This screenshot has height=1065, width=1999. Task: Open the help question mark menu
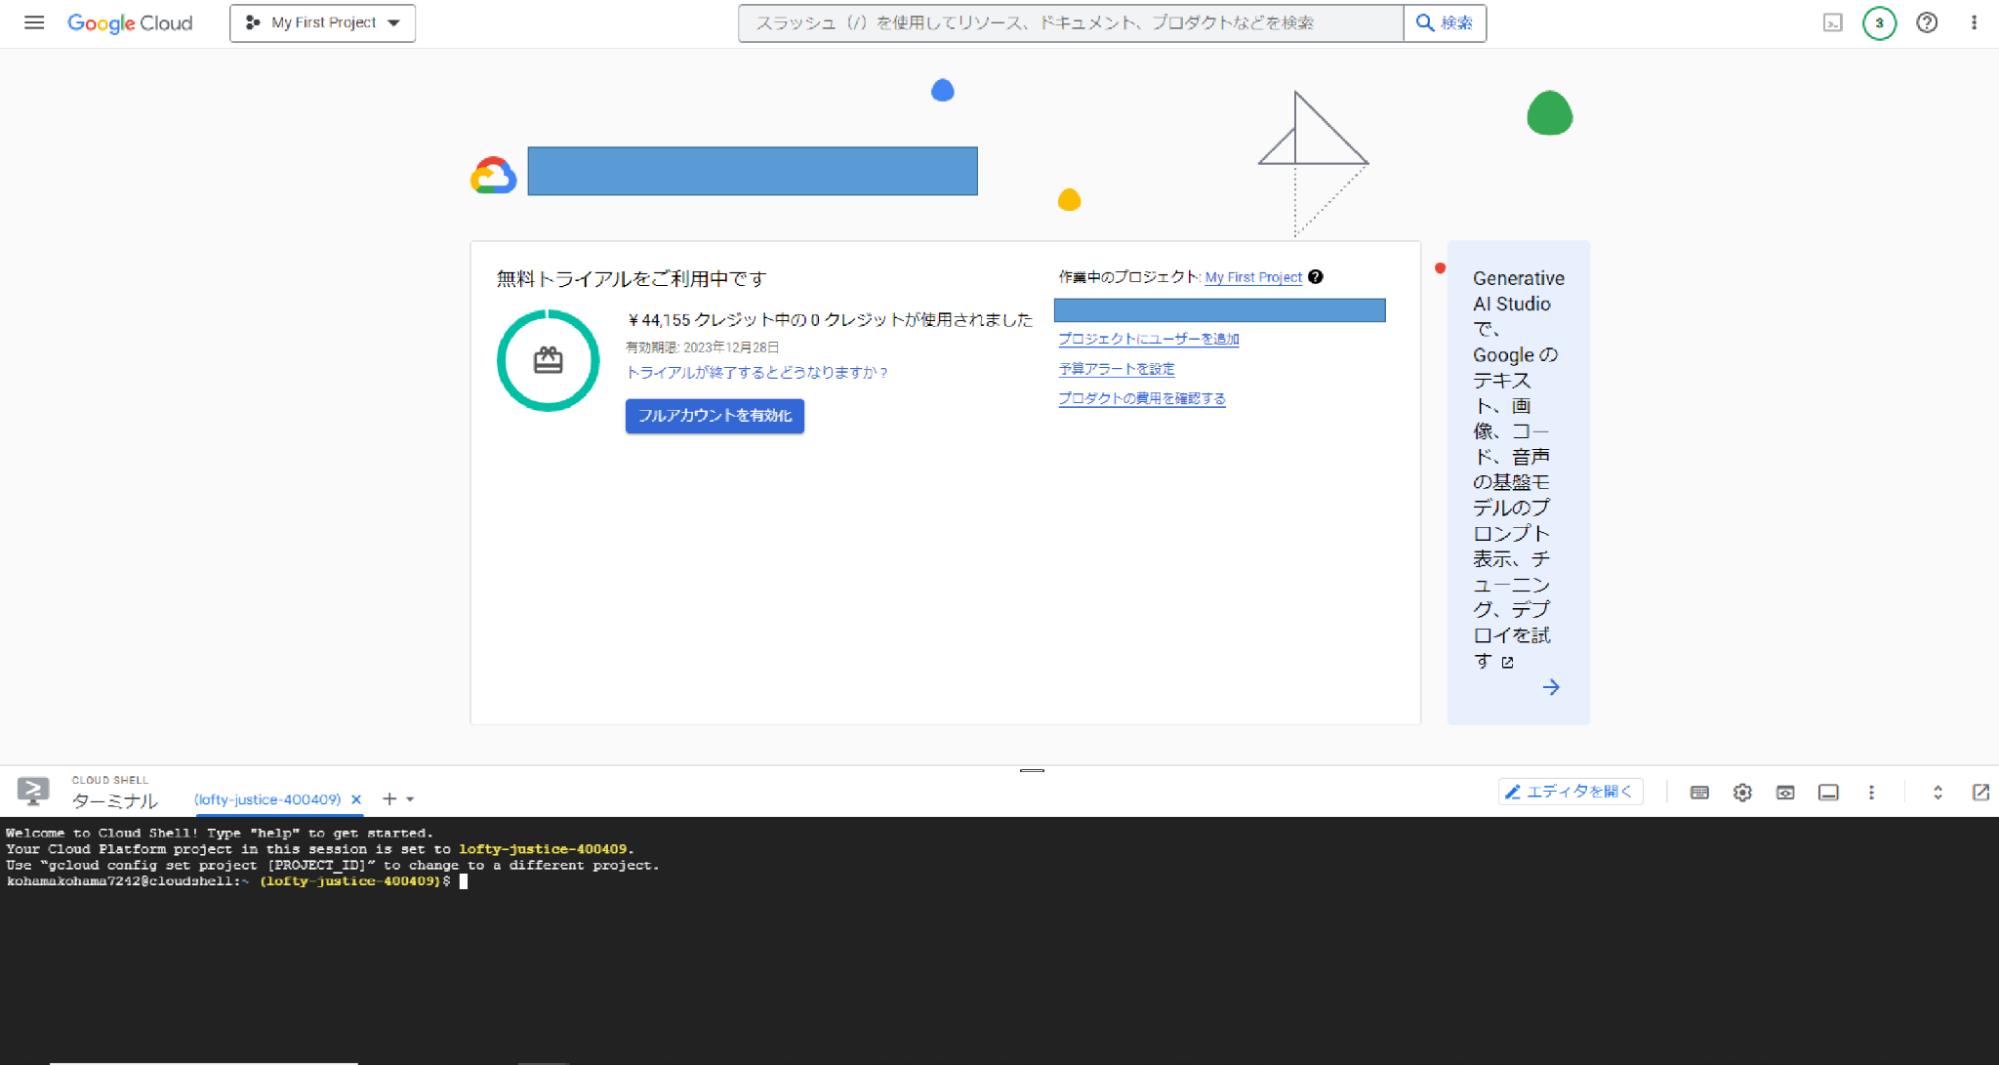[1927, 22]
